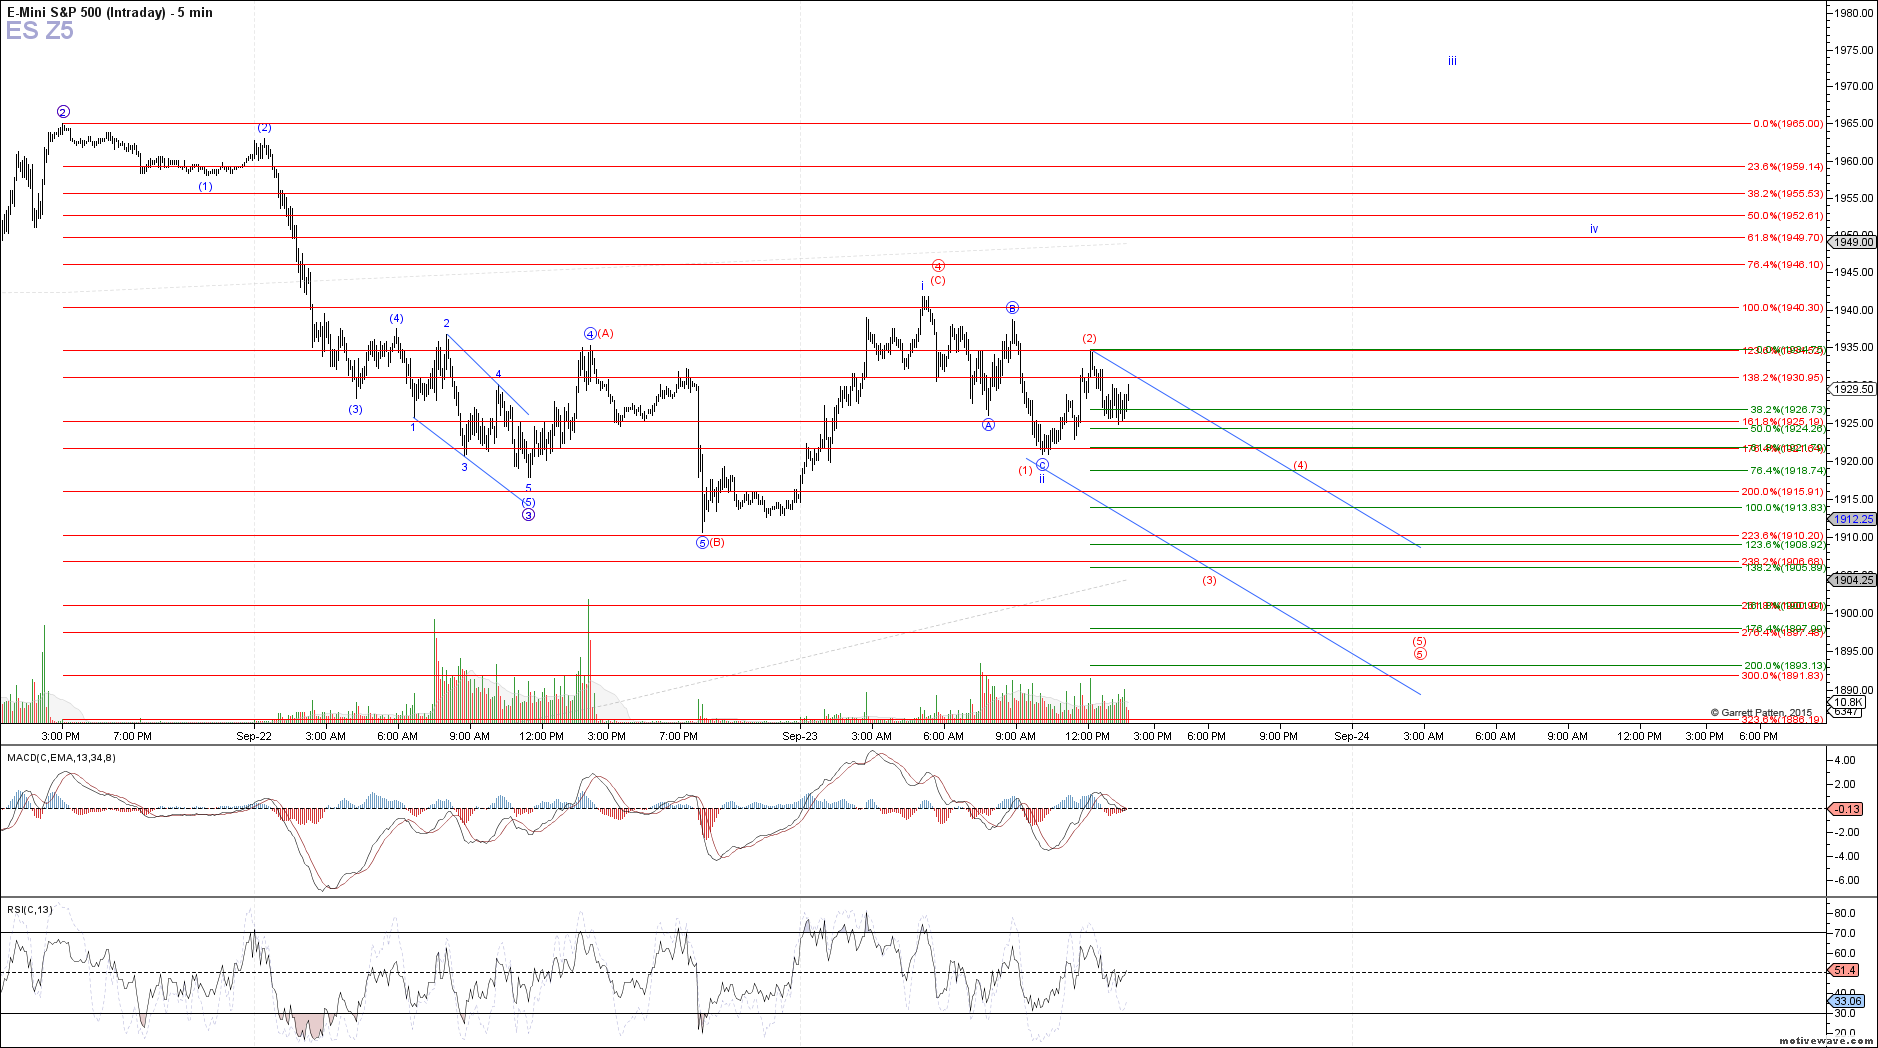Screen dimensions: 1878x1048
Task: Click the chart title E-Mini S&P 500 (Intraday)
Action: coord(86,12)
